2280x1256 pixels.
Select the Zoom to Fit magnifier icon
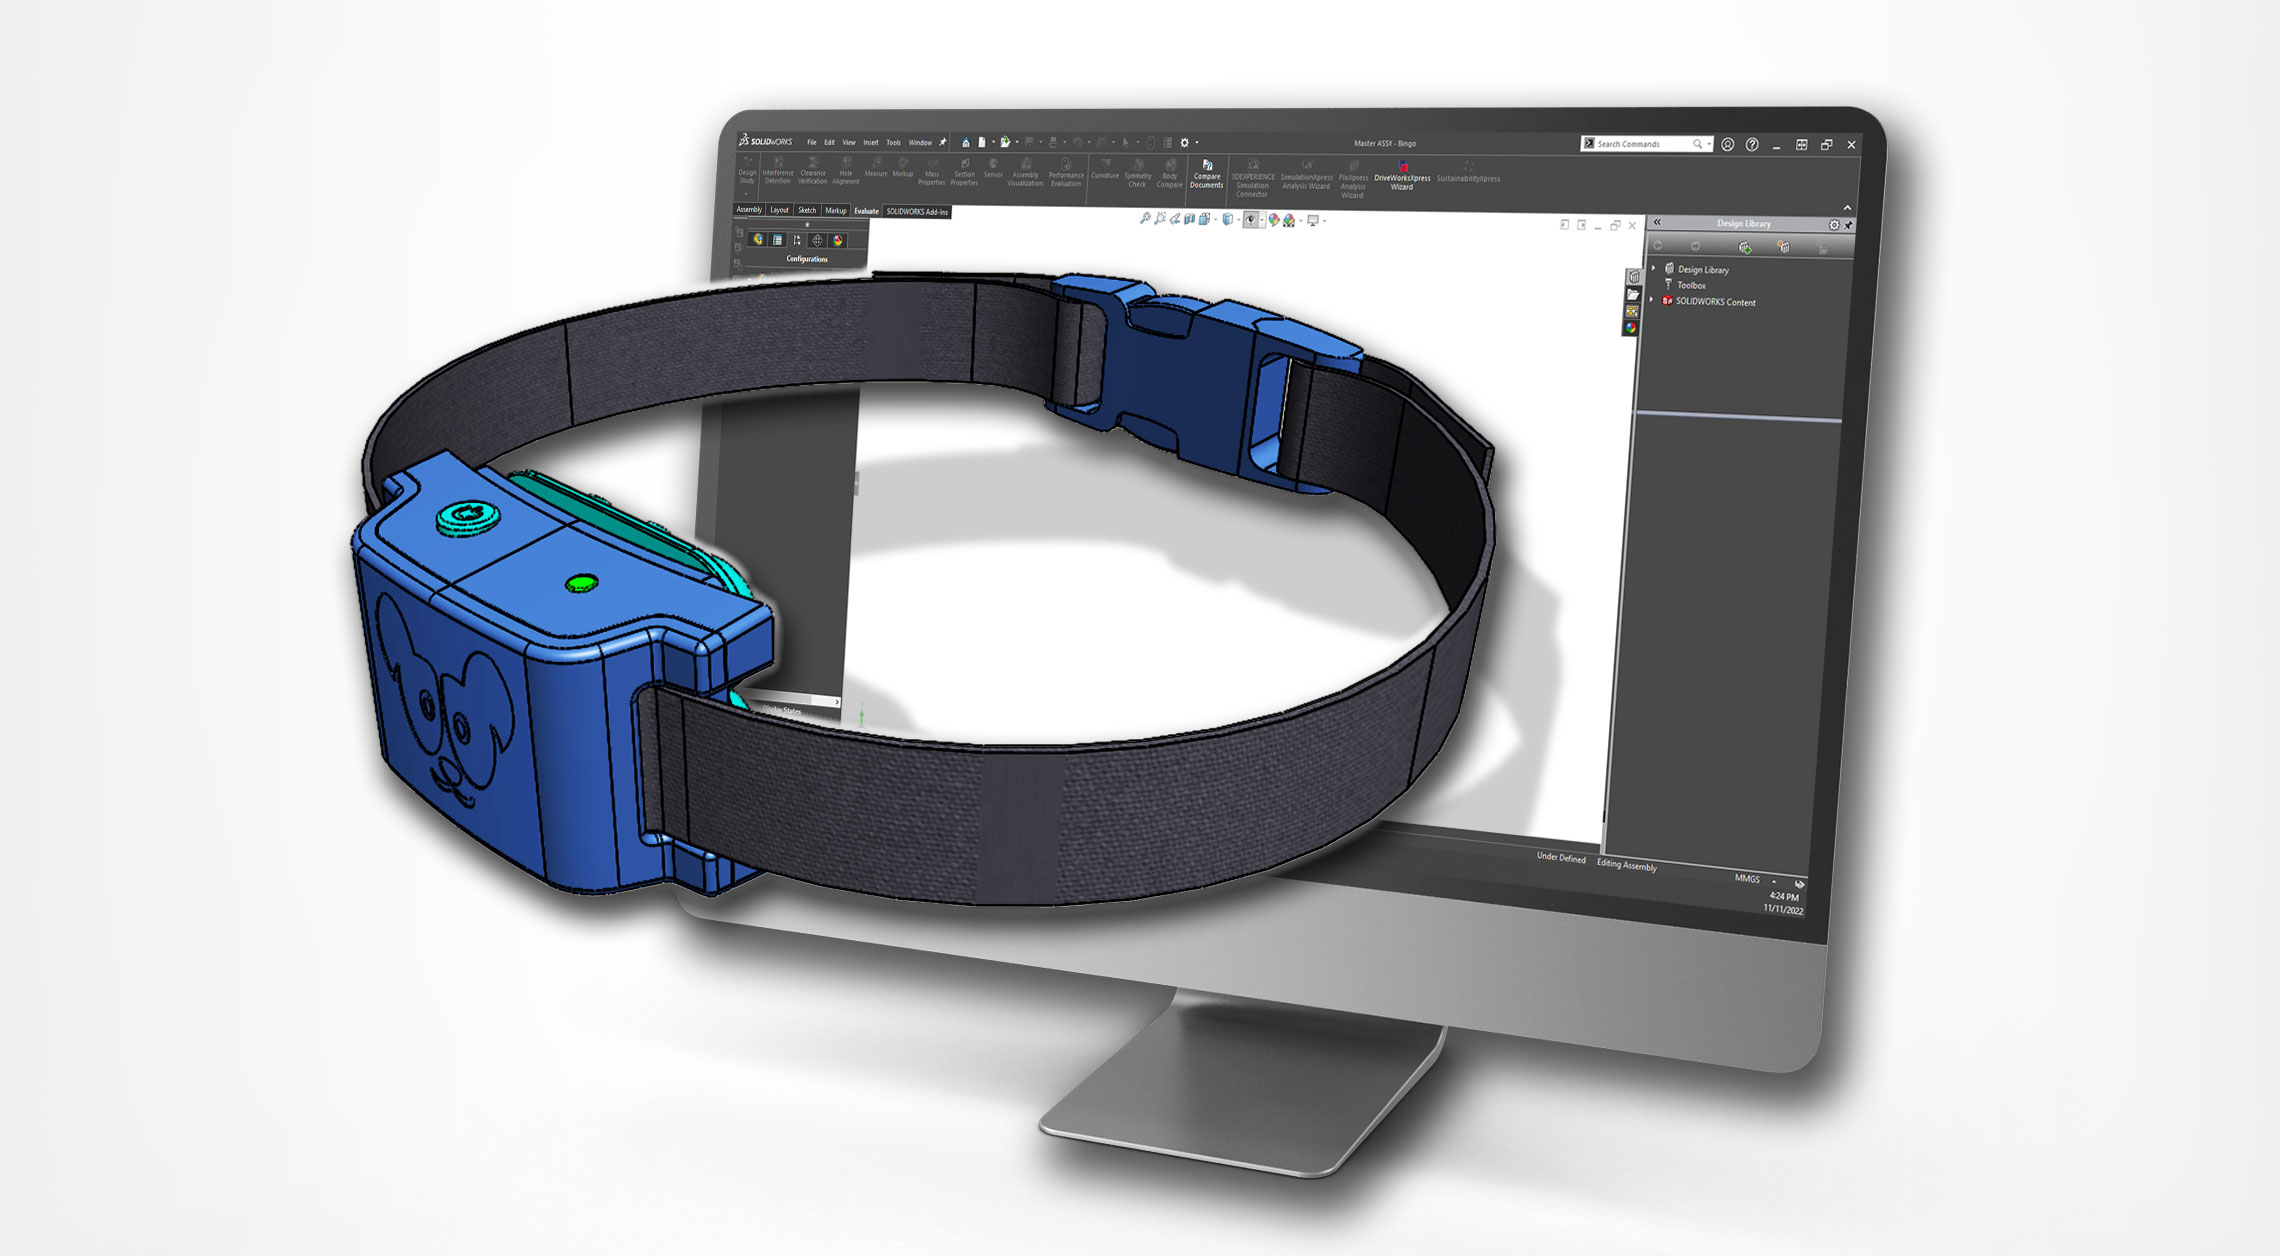click(x=1145, y=218)
